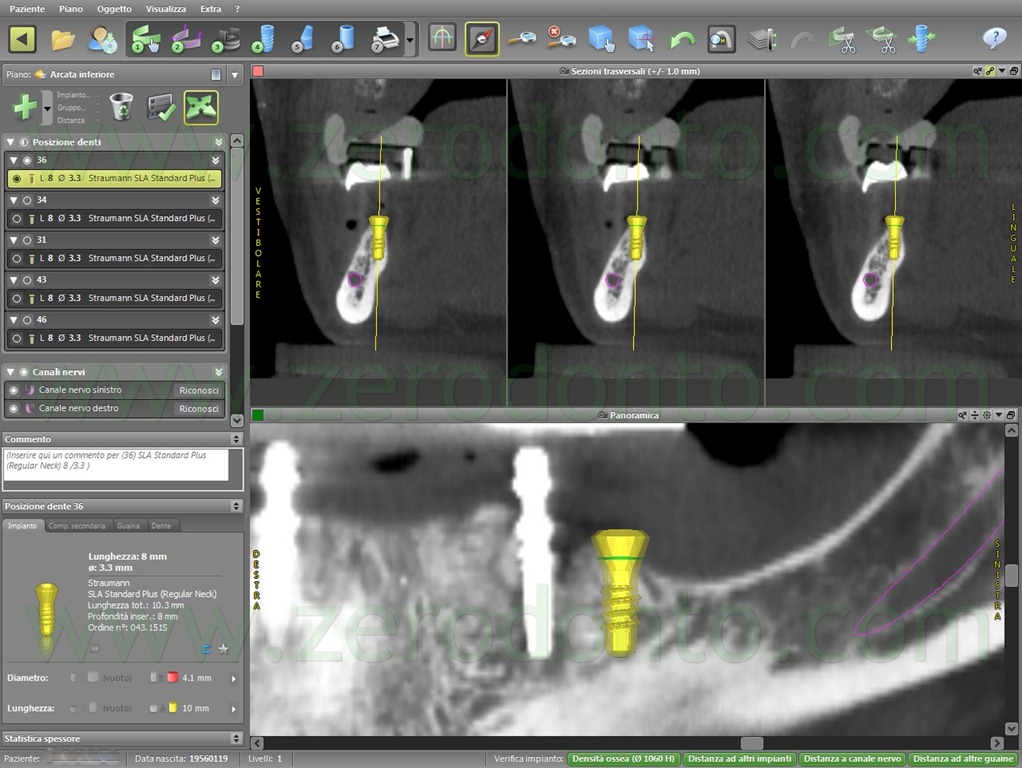The width and height of the screenshot is (1022, 768).
Task: Open the help question mark bubble
Action: tap(995, 38)
